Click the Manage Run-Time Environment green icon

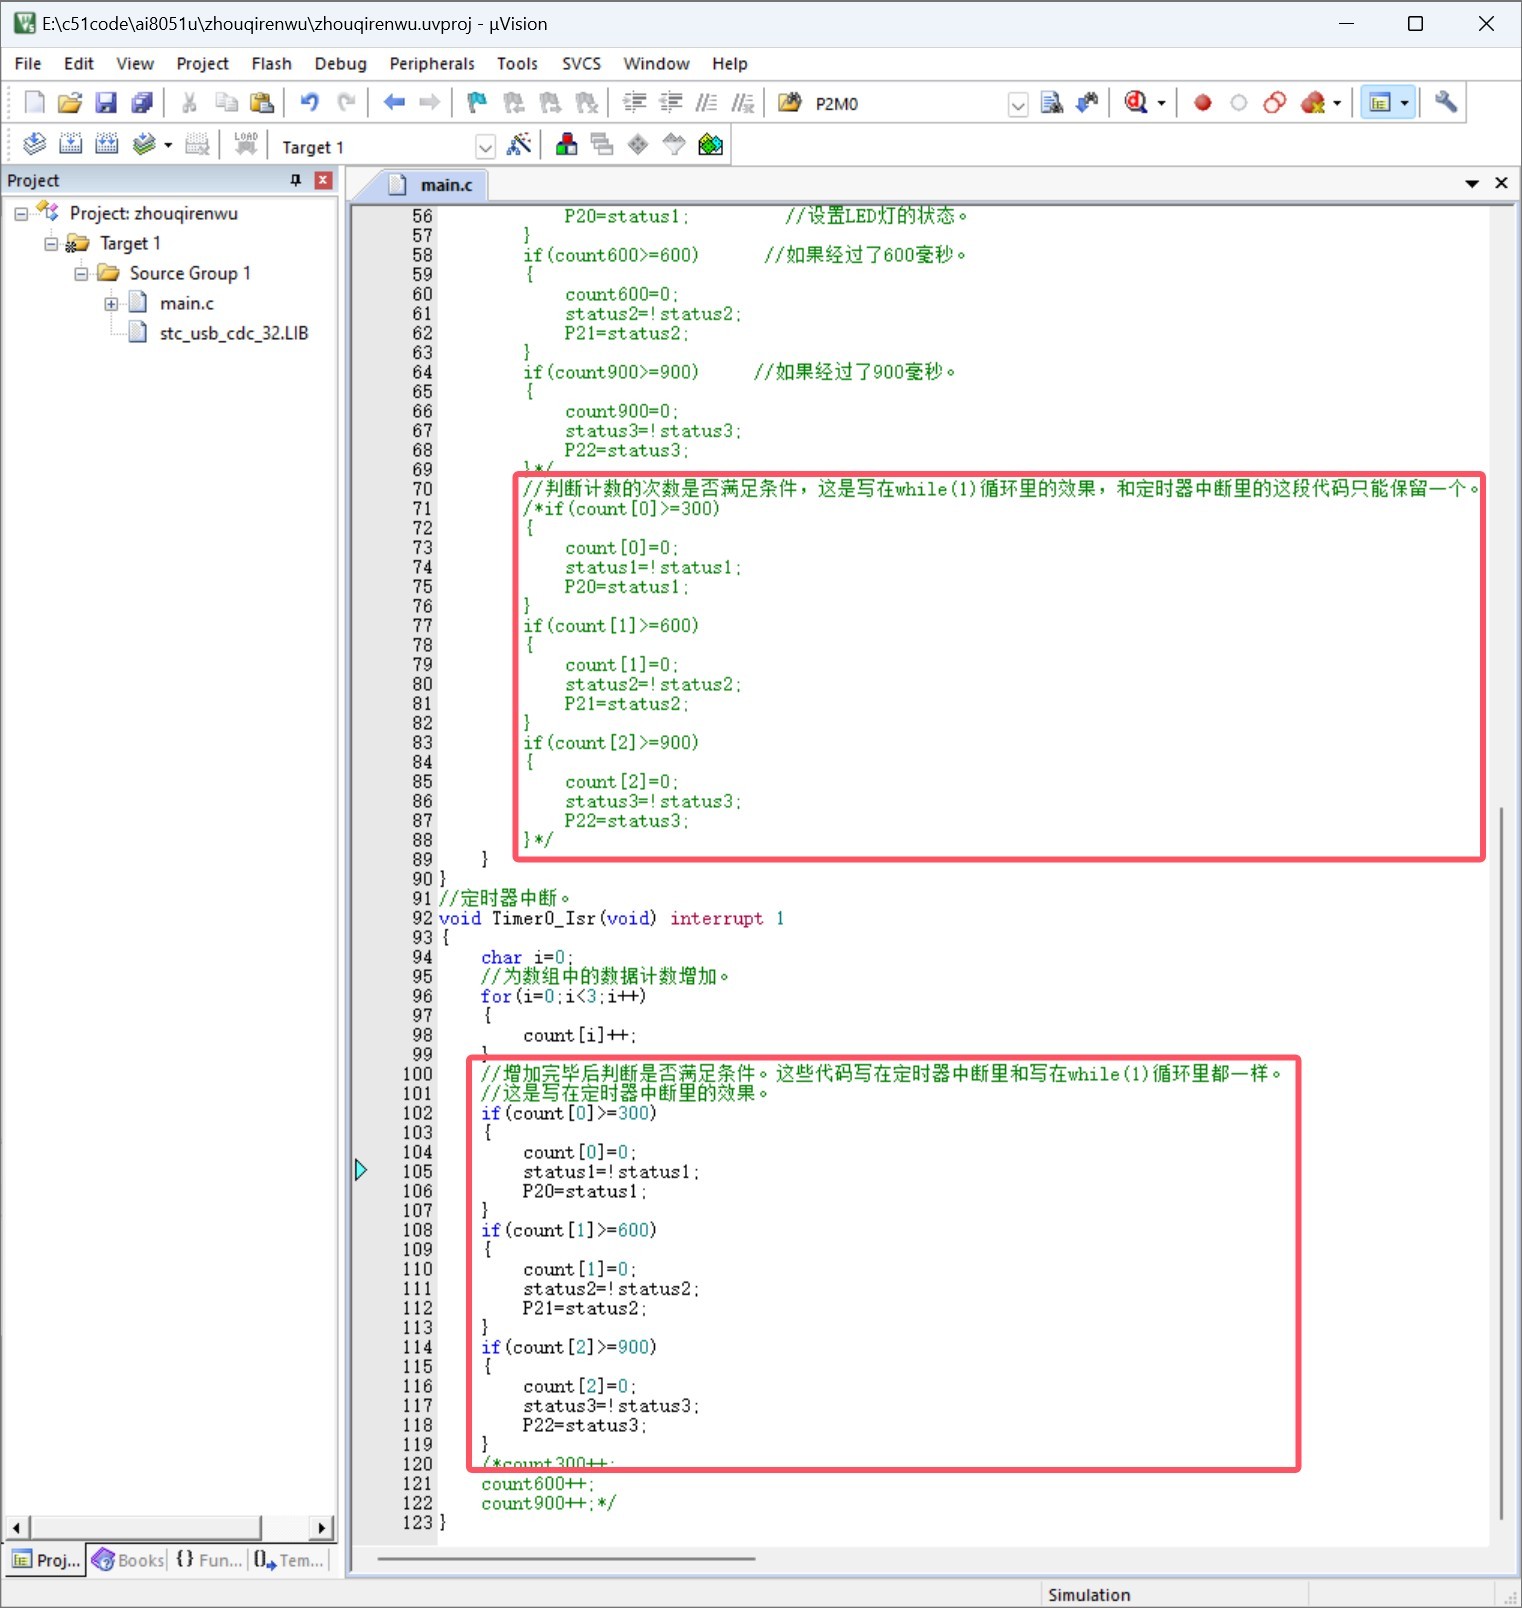711,145
